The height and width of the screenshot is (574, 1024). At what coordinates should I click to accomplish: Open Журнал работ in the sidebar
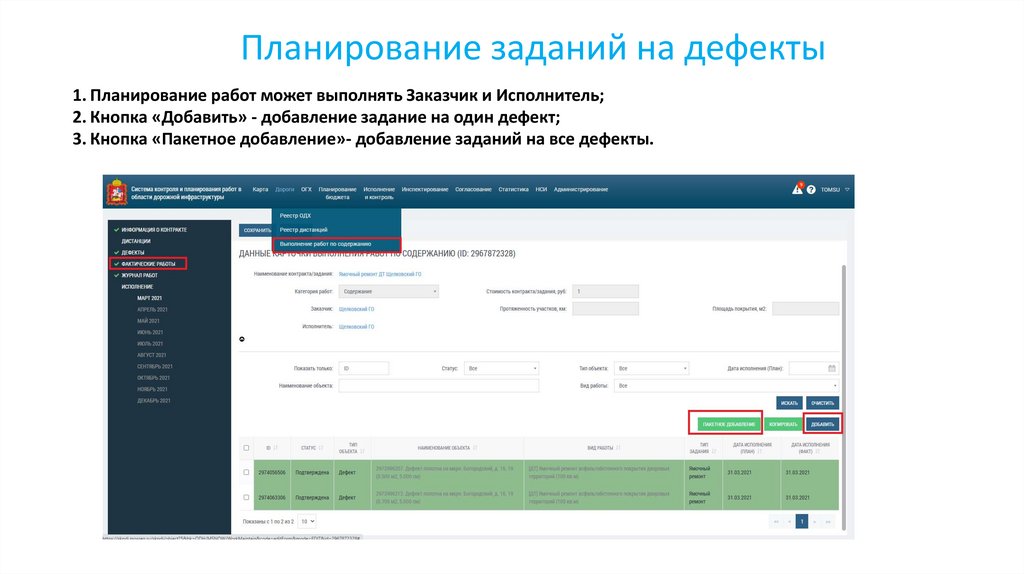point(139,276)
